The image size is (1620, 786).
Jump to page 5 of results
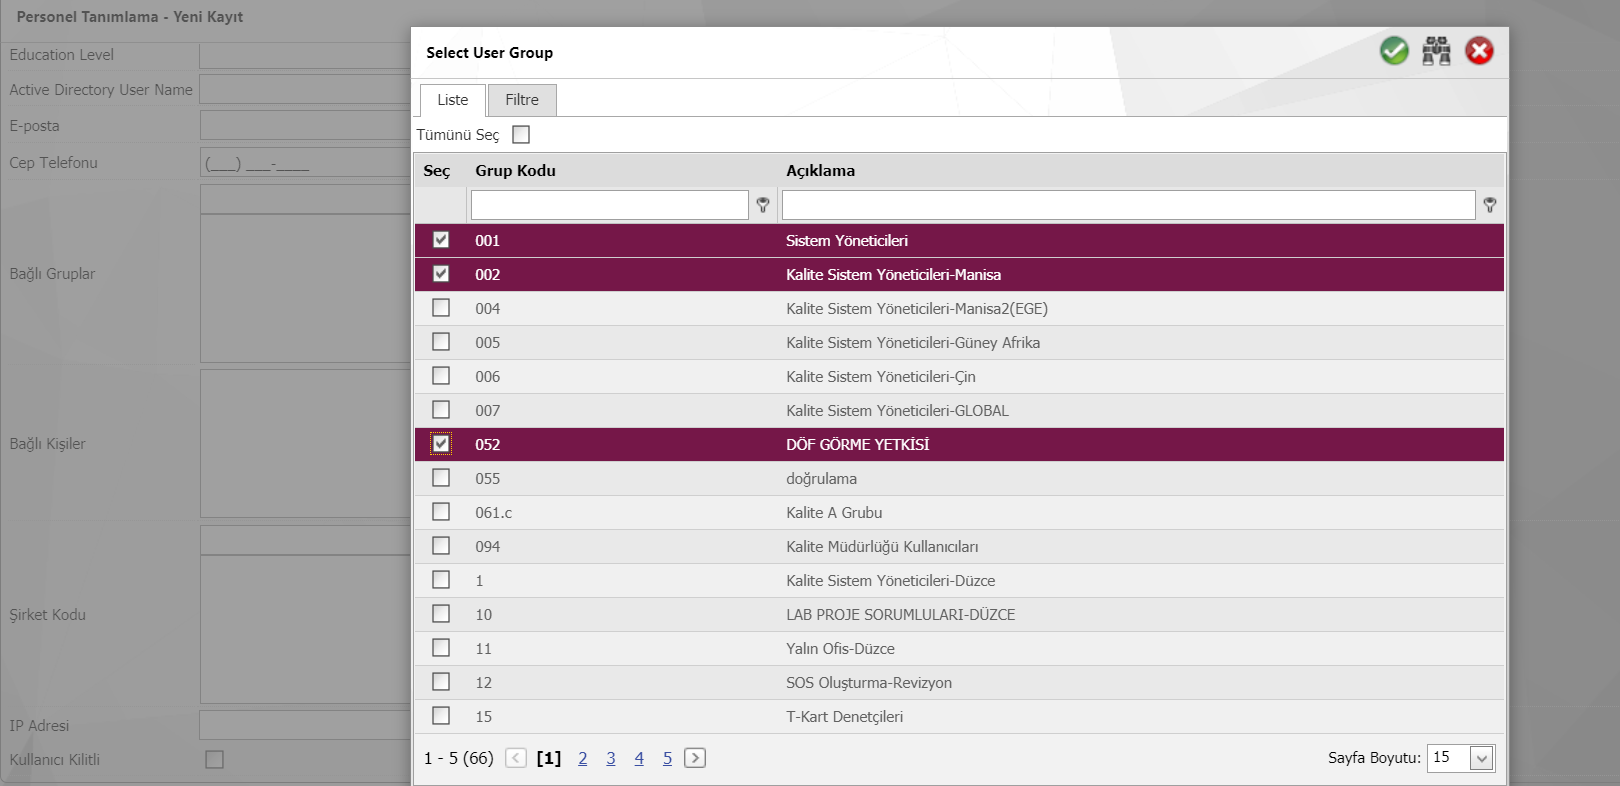point(667,759)
